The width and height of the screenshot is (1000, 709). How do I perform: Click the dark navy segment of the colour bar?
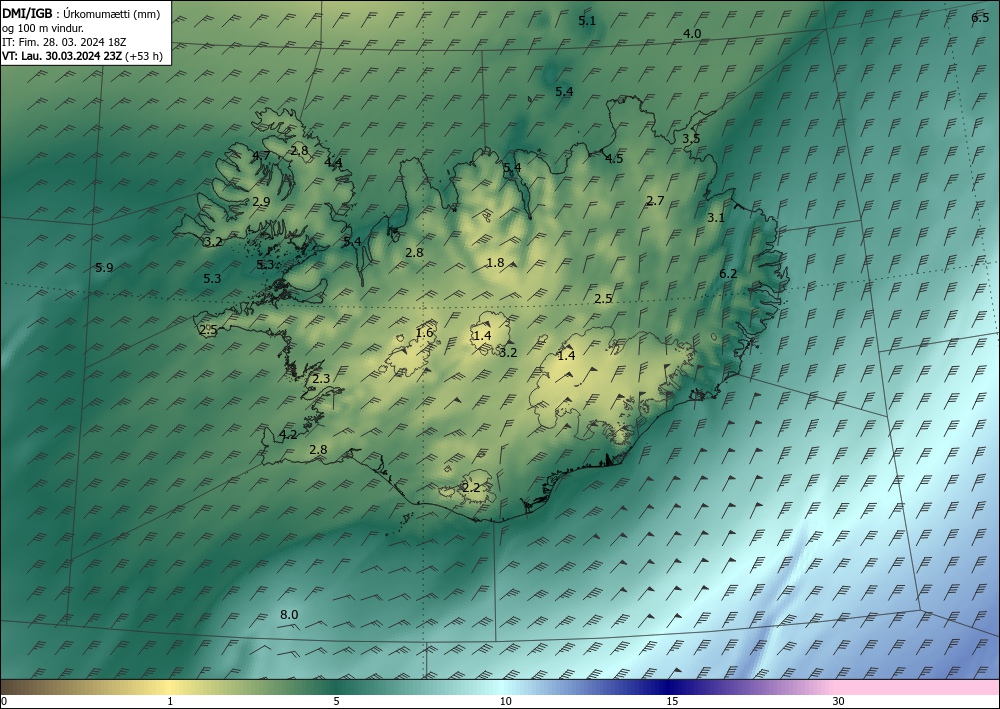[x=670, y=687]
